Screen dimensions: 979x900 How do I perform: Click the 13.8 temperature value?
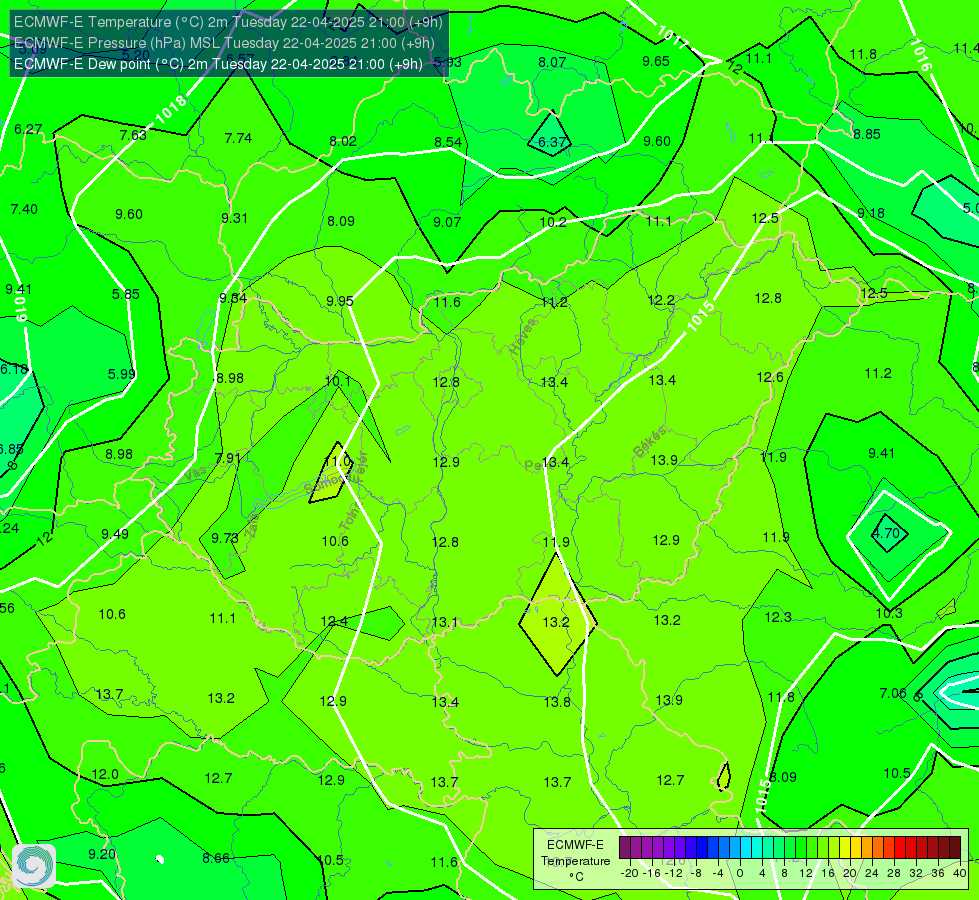point(557,702)
